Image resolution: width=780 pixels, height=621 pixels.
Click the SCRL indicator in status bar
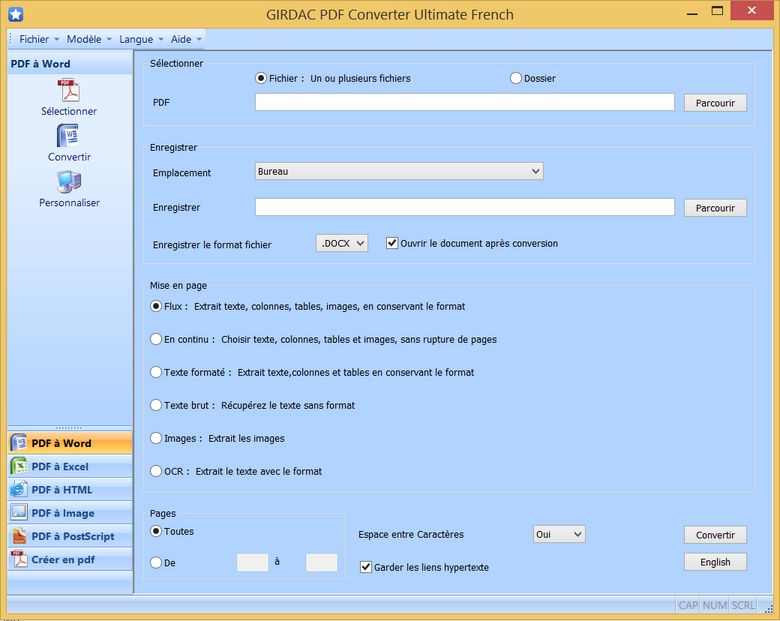[744, 605]
